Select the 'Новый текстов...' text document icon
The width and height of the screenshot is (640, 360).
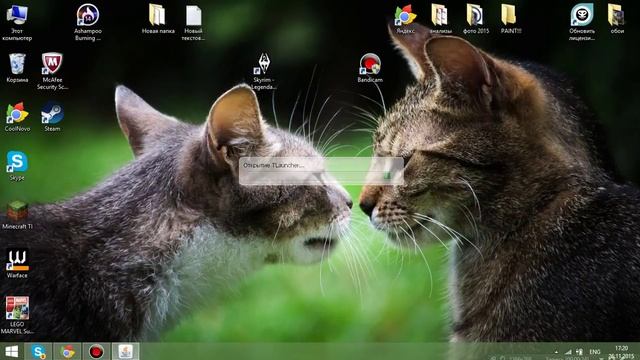coord(193,22)
